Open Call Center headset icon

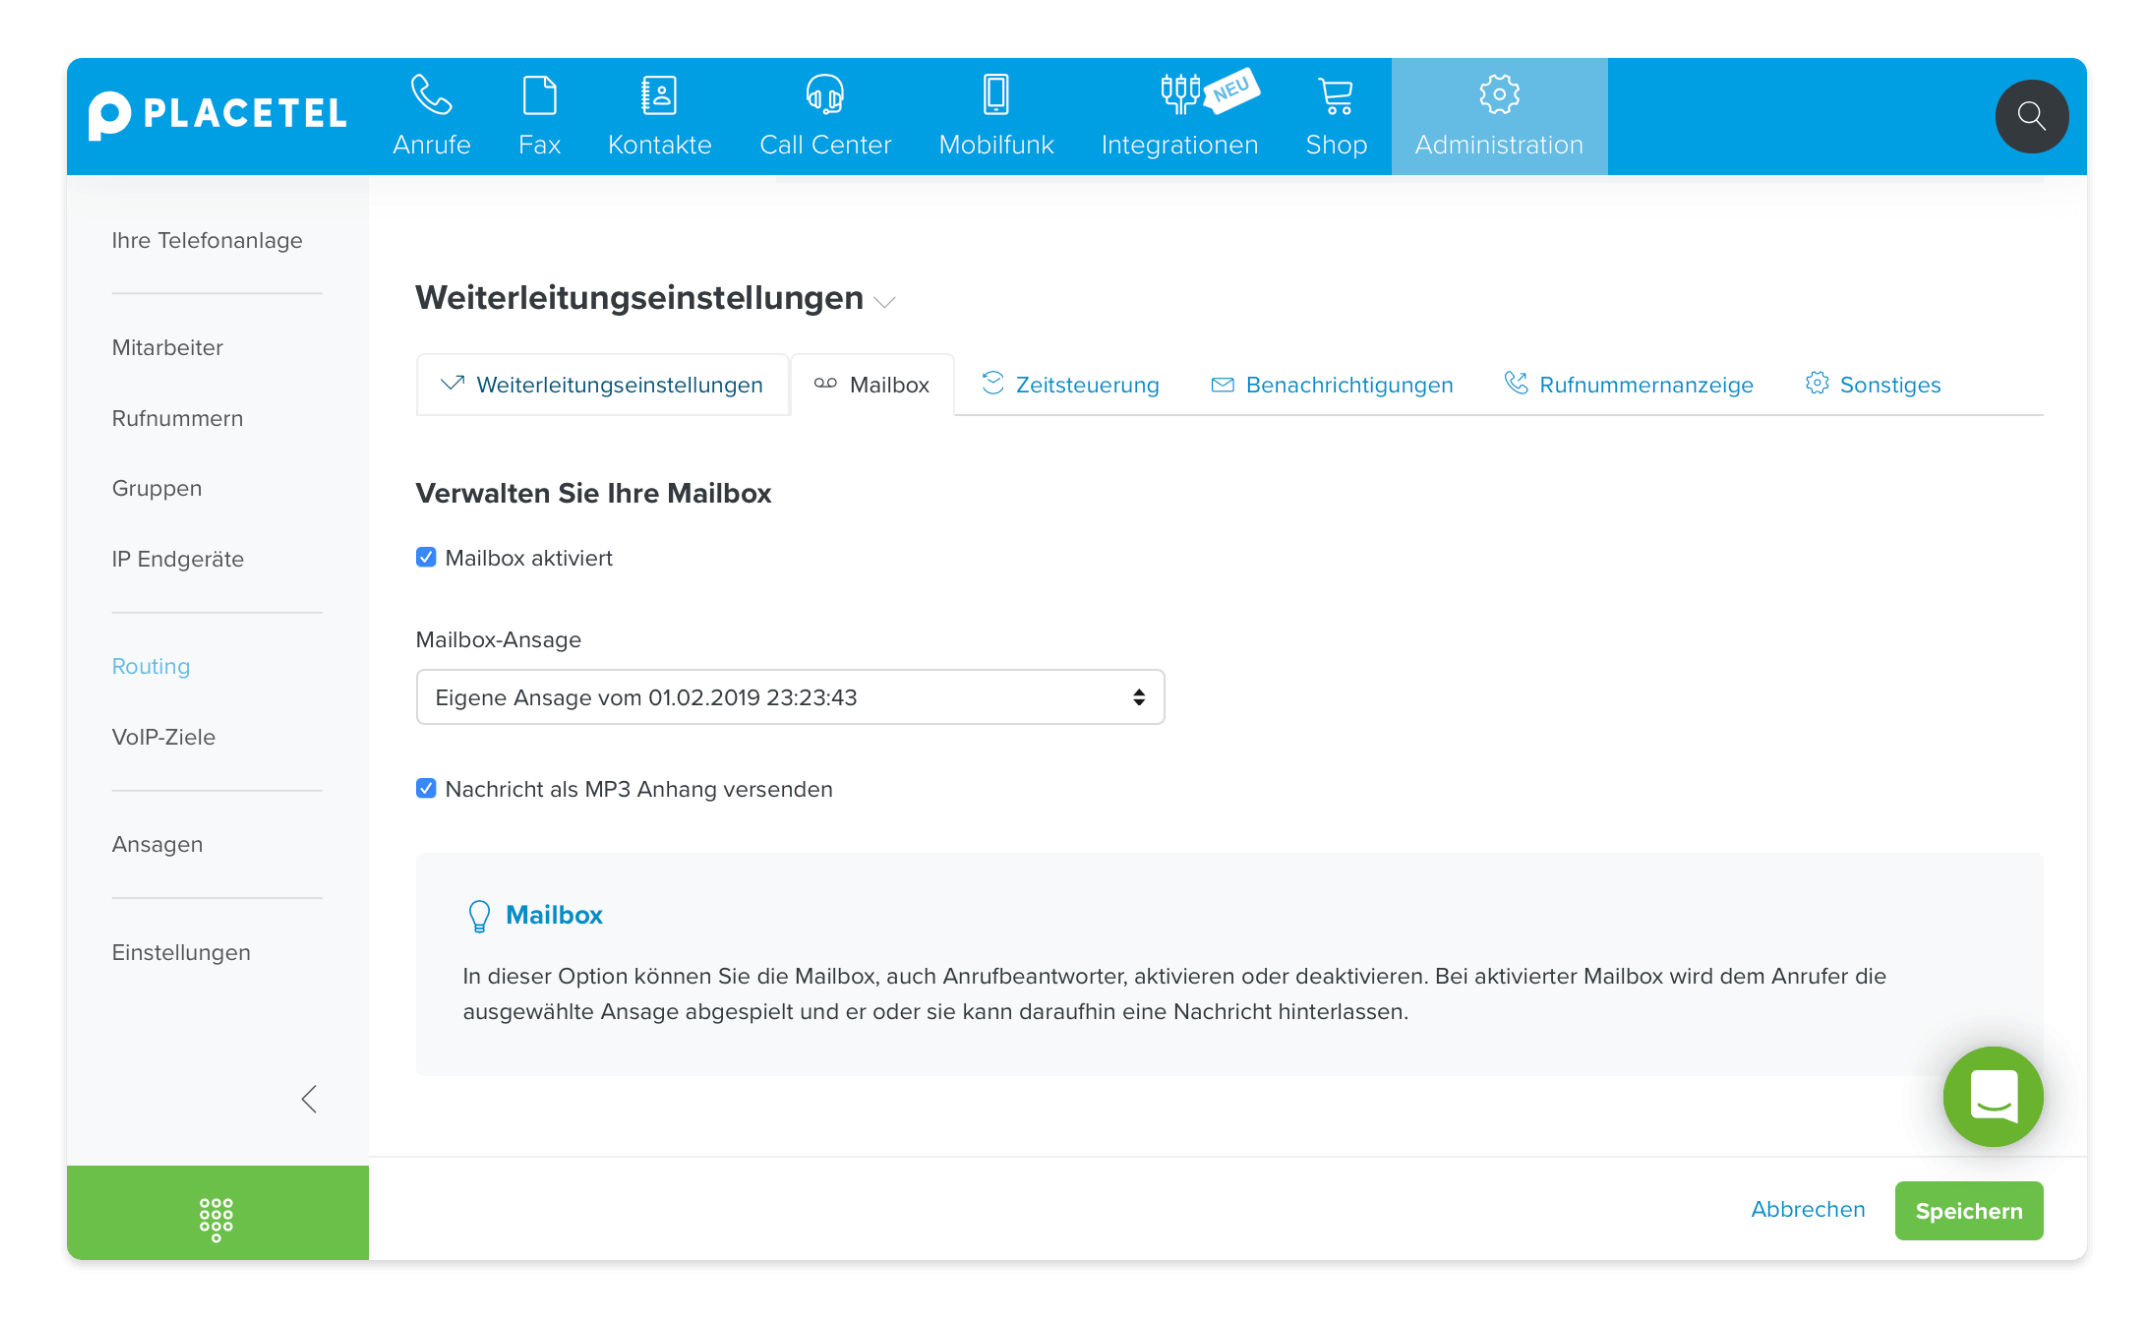[x=825, y=96]
